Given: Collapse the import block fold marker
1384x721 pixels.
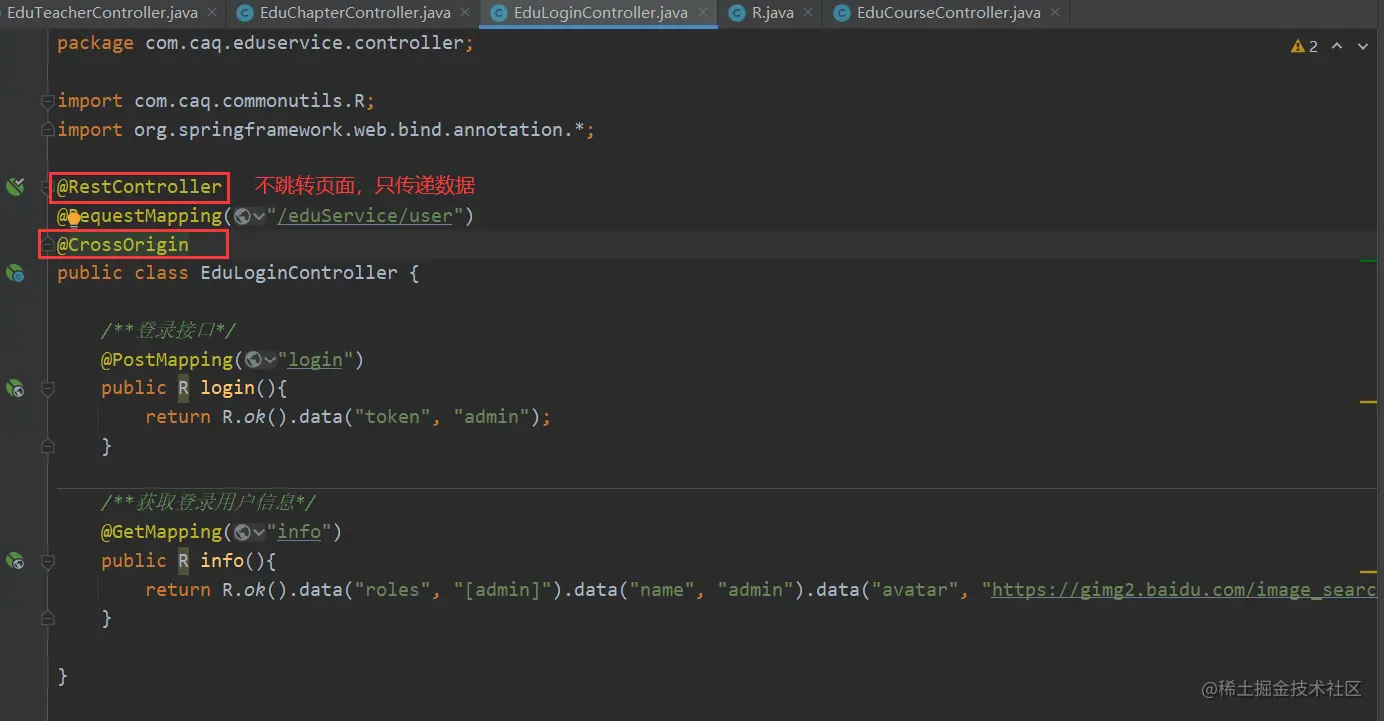Looking at the screenshot, I should pyautogui.click(x=47, y=101).
